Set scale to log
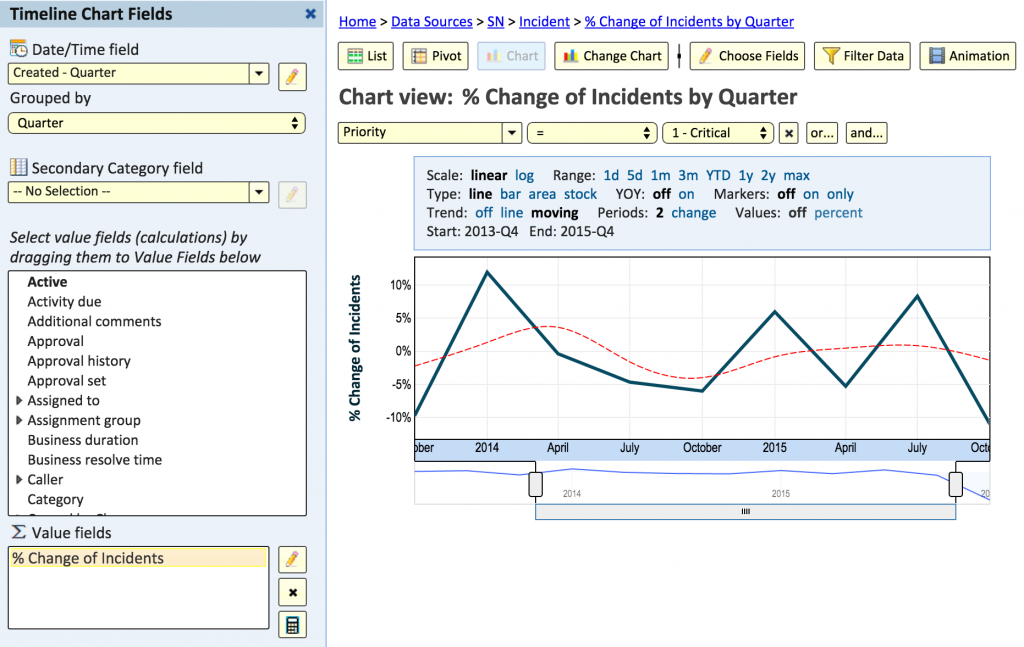Viewport: 1024px width, 647px height. [x=524, y=175]
